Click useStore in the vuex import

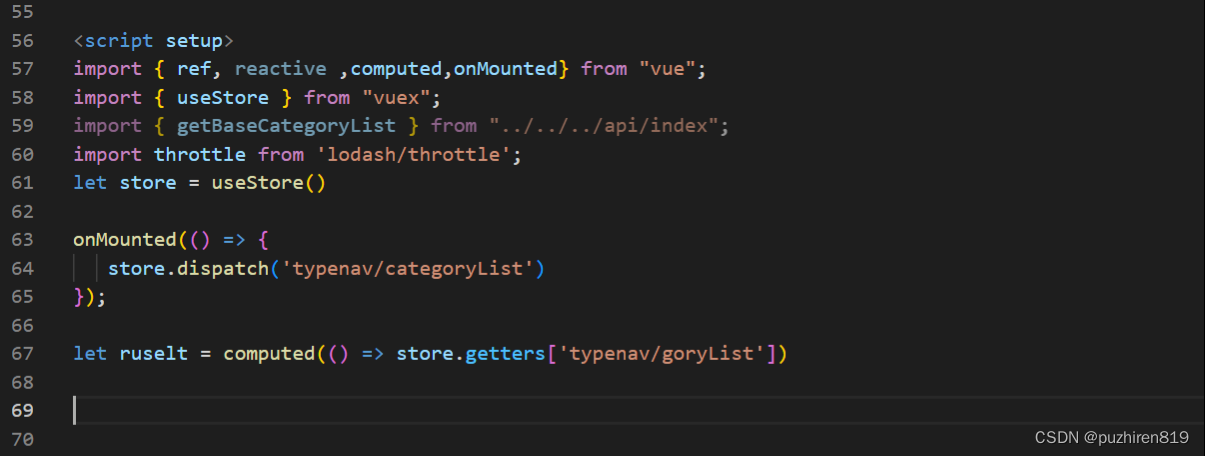click(x=223, y=98)
